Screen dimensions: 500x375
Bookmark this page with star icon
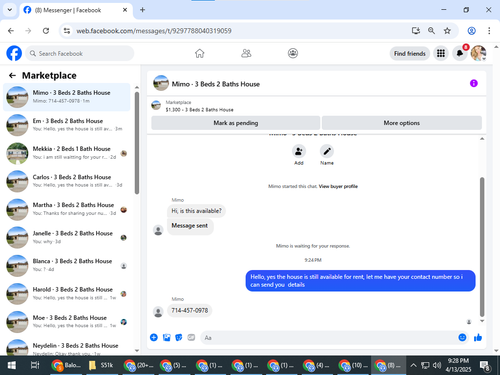[447, 31]
